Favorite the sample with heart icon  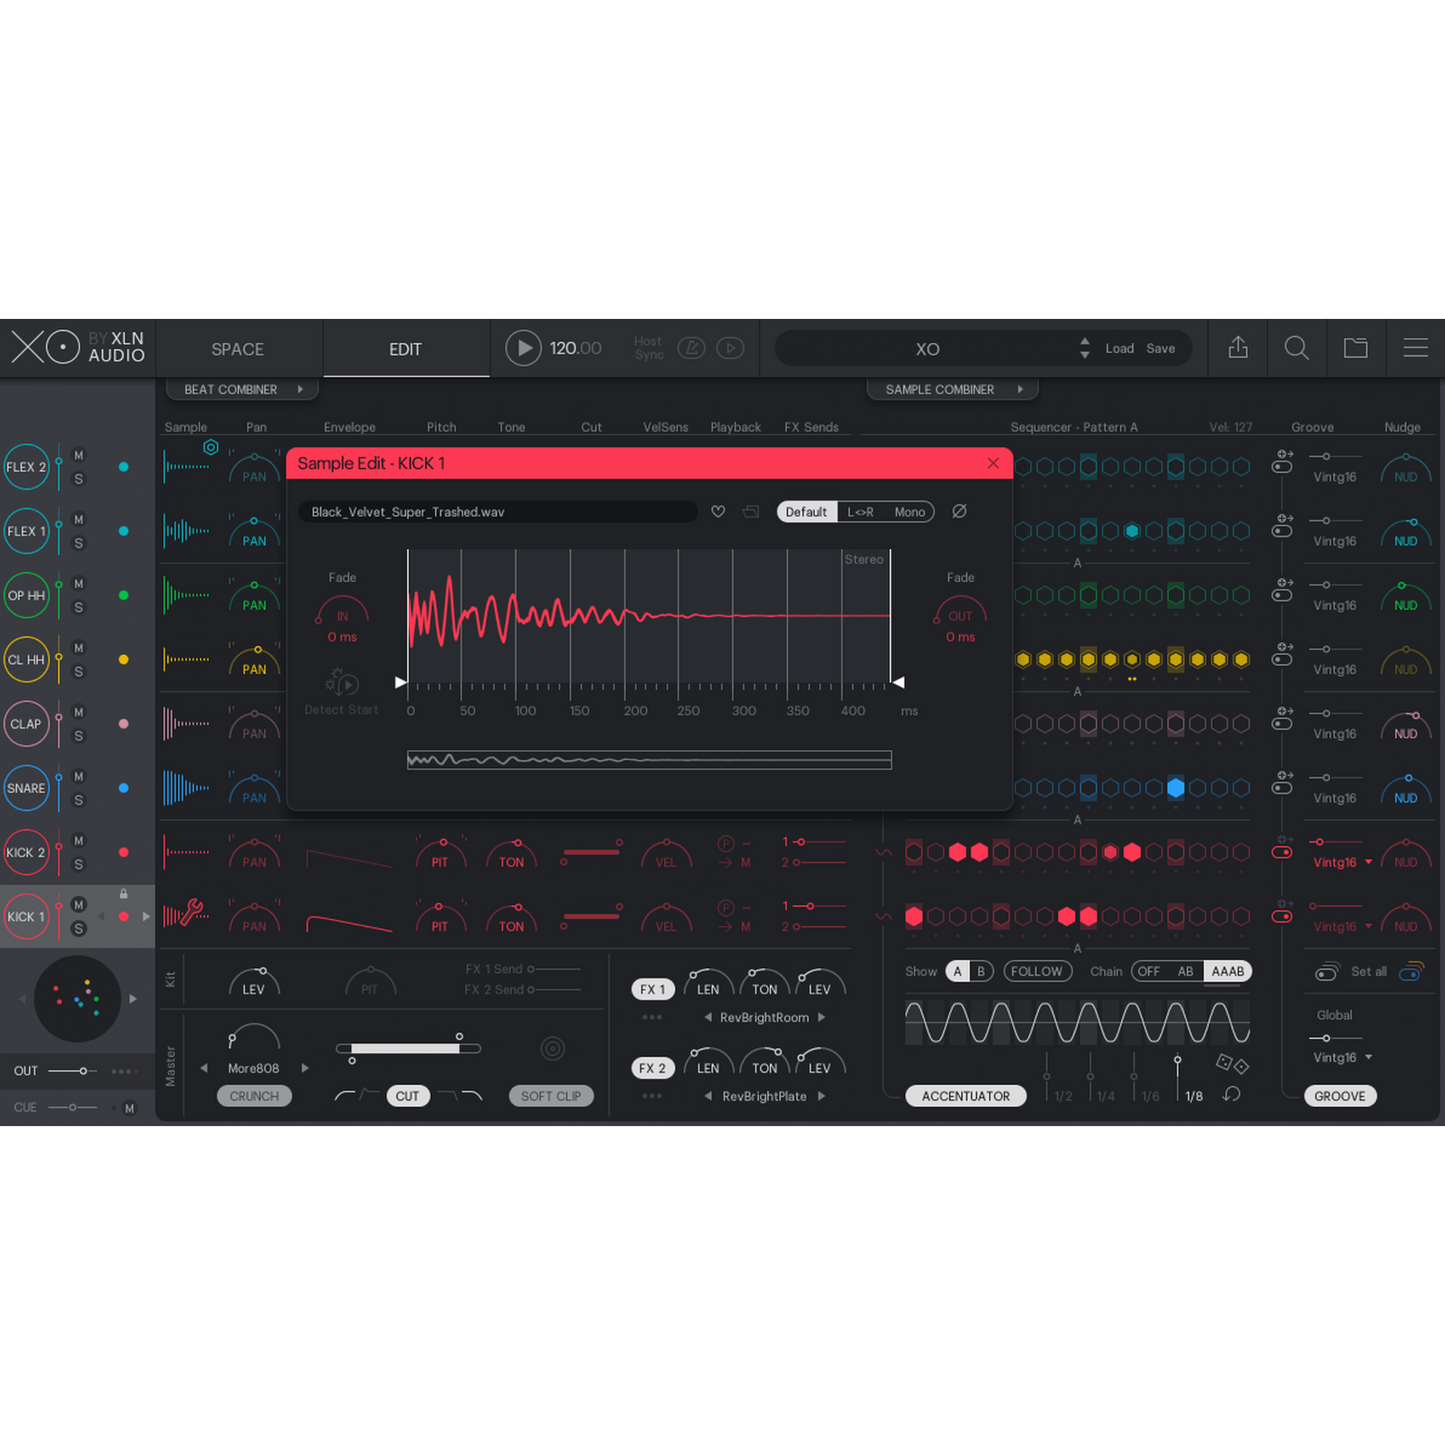[718, 512]
